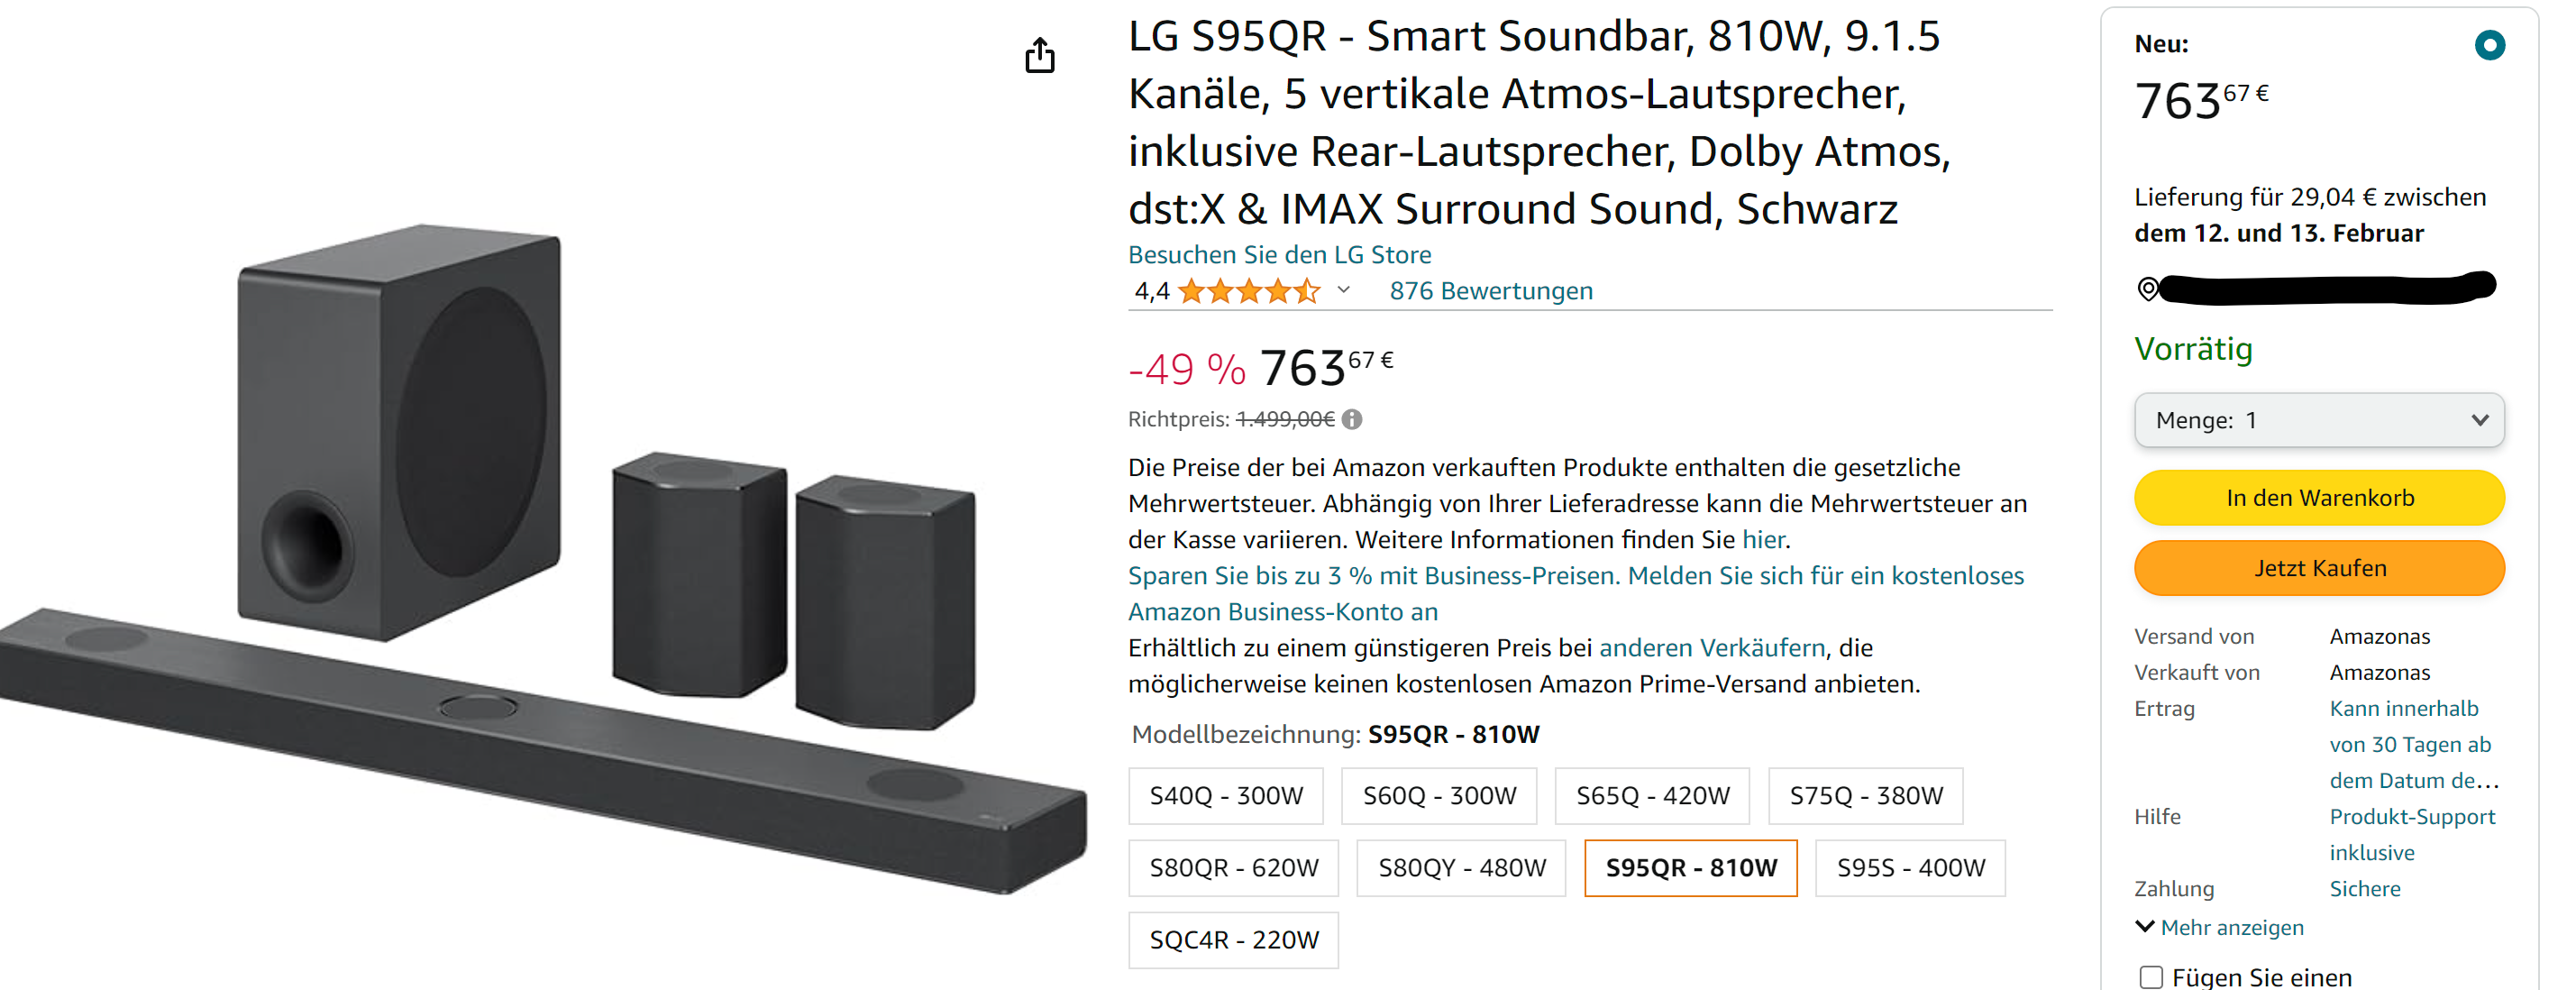The height and width of the screenshot is (990, 2576).
Task: Pick the SQC4R - 220W model
Action: point(1233,940)
